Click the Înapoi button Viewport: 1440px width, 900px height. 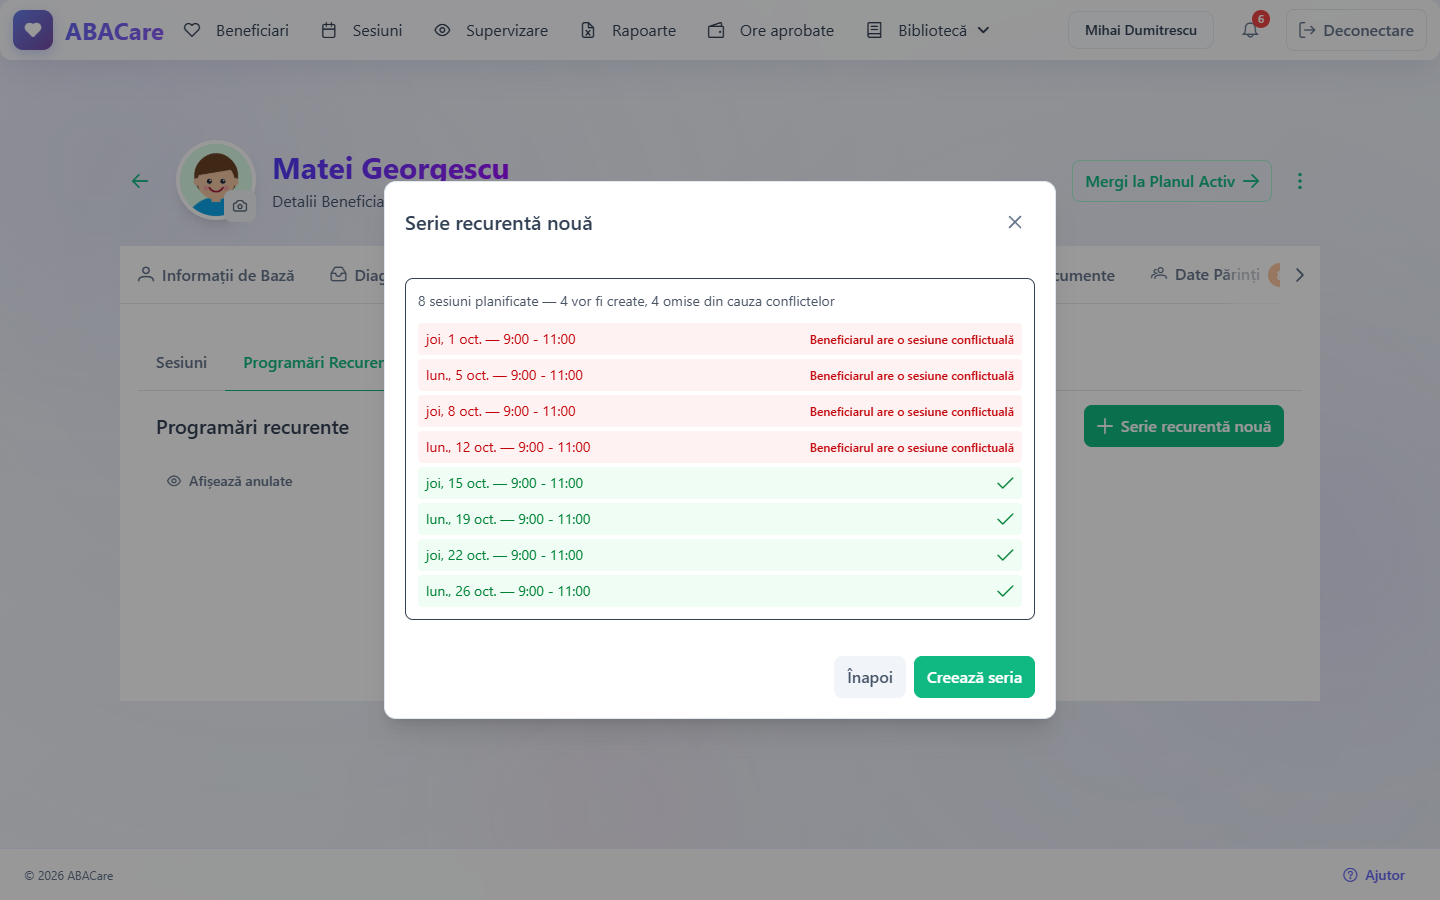click(870, 677)
